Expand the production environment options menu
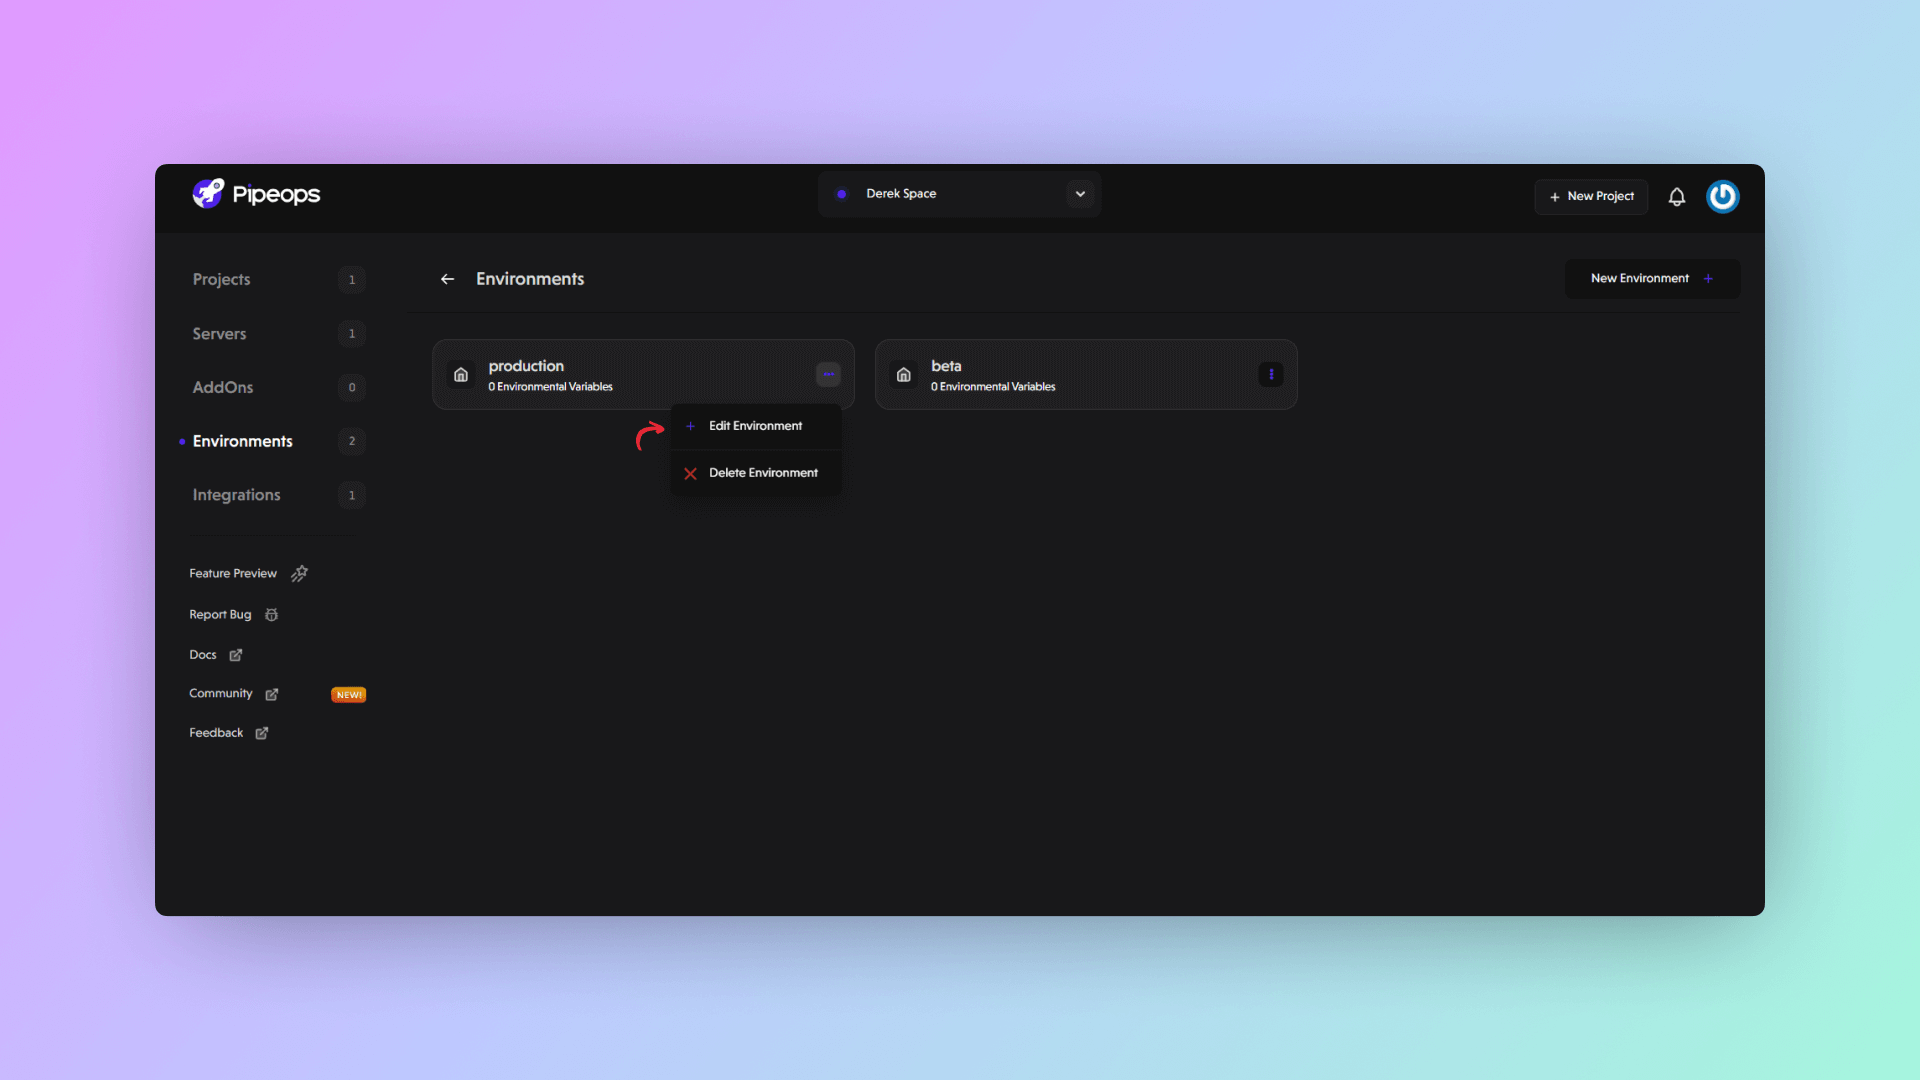This screenshot has height=1080, width=1920. click(828, 373)
